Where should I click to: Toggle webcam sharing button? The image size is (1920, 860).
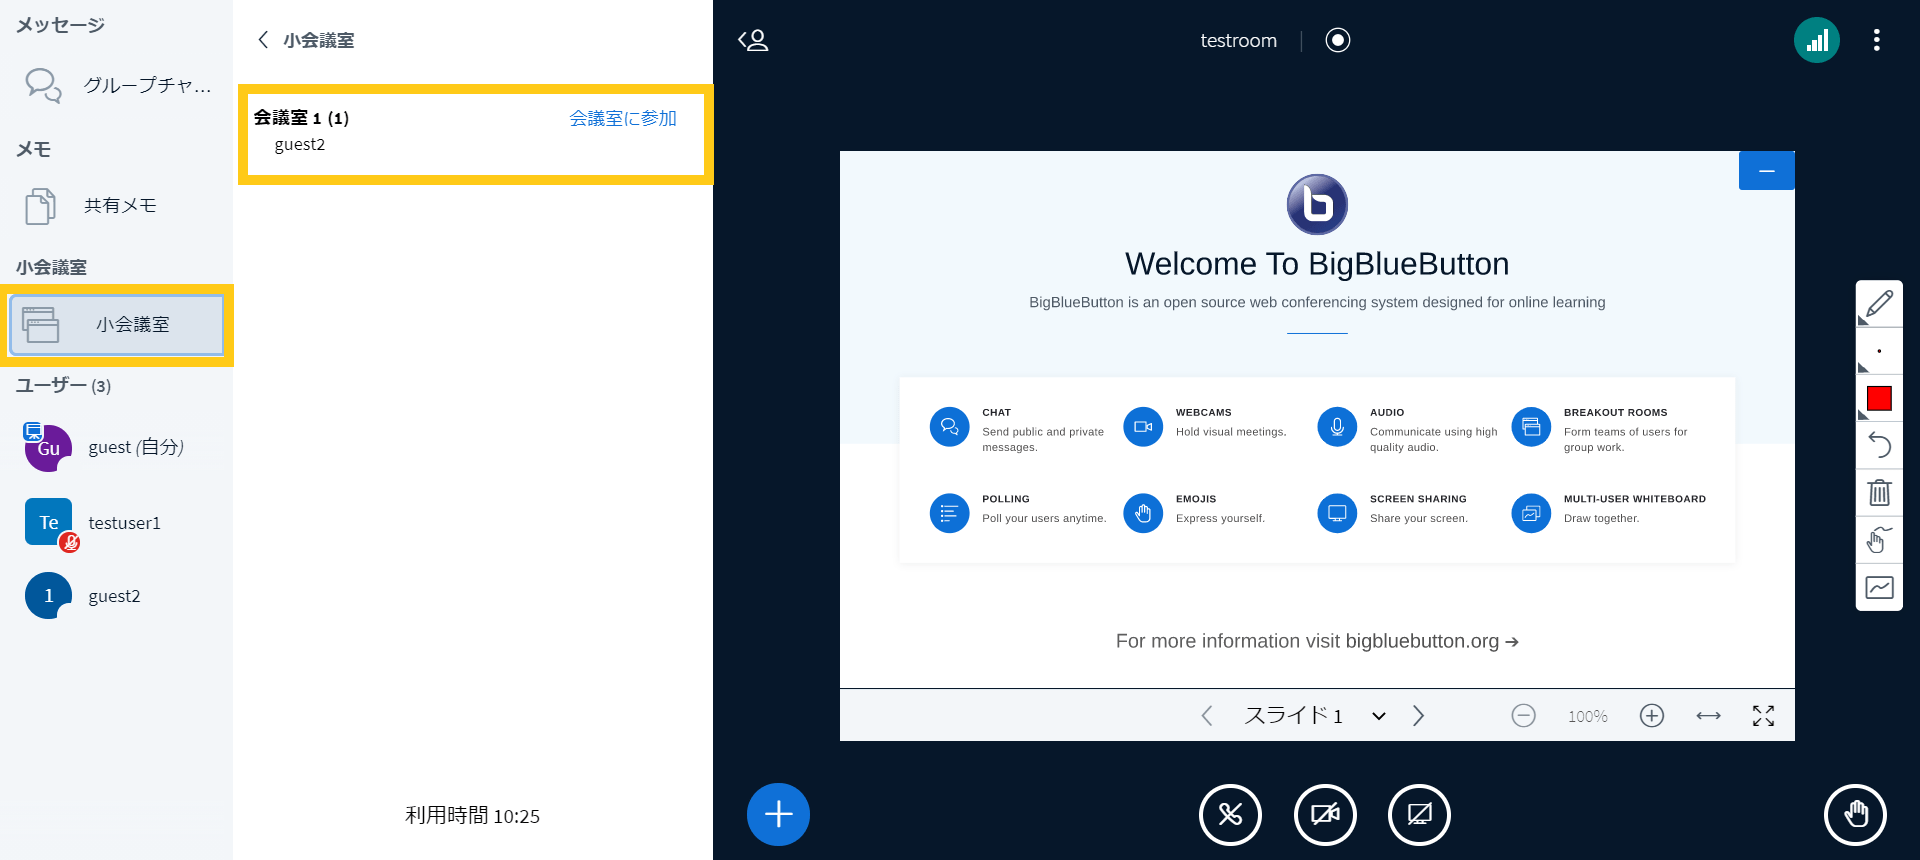pyautogui.click(x=1325, y=815)
